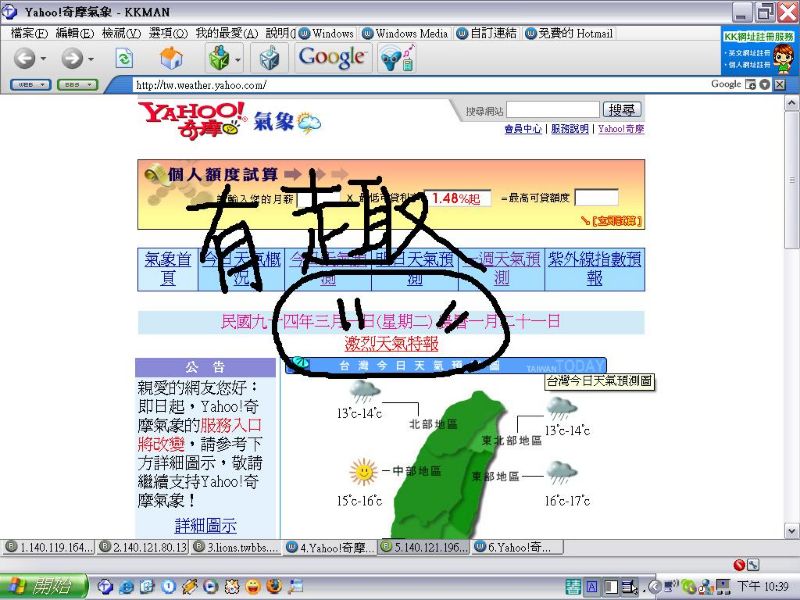Screen dimensions: 800x600
Task: Go back with the Back arrow button
Action: [24, 58]
